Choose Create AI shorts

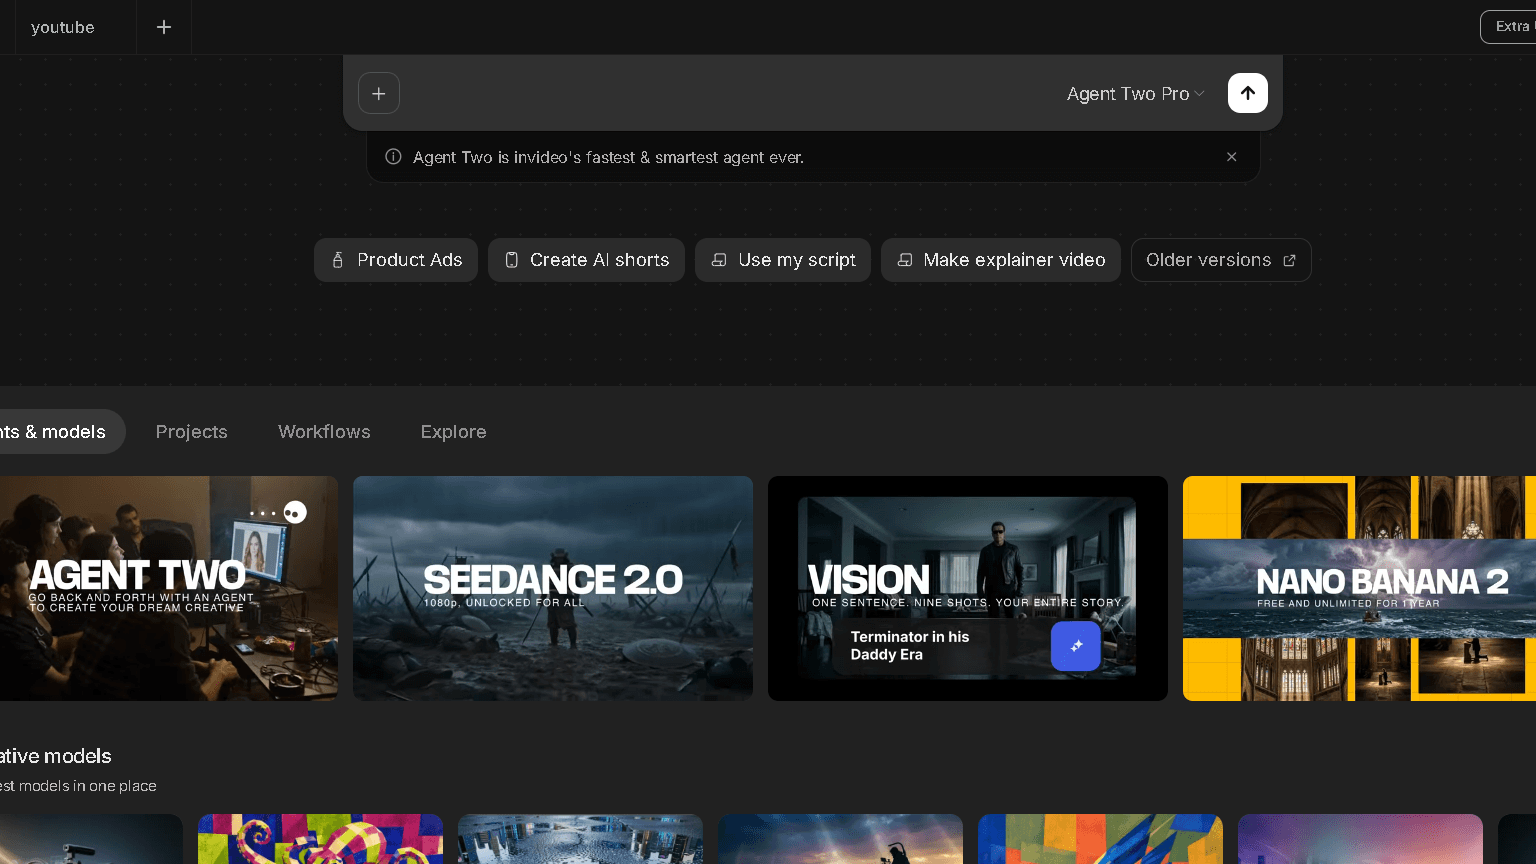[x=586, y=260]
